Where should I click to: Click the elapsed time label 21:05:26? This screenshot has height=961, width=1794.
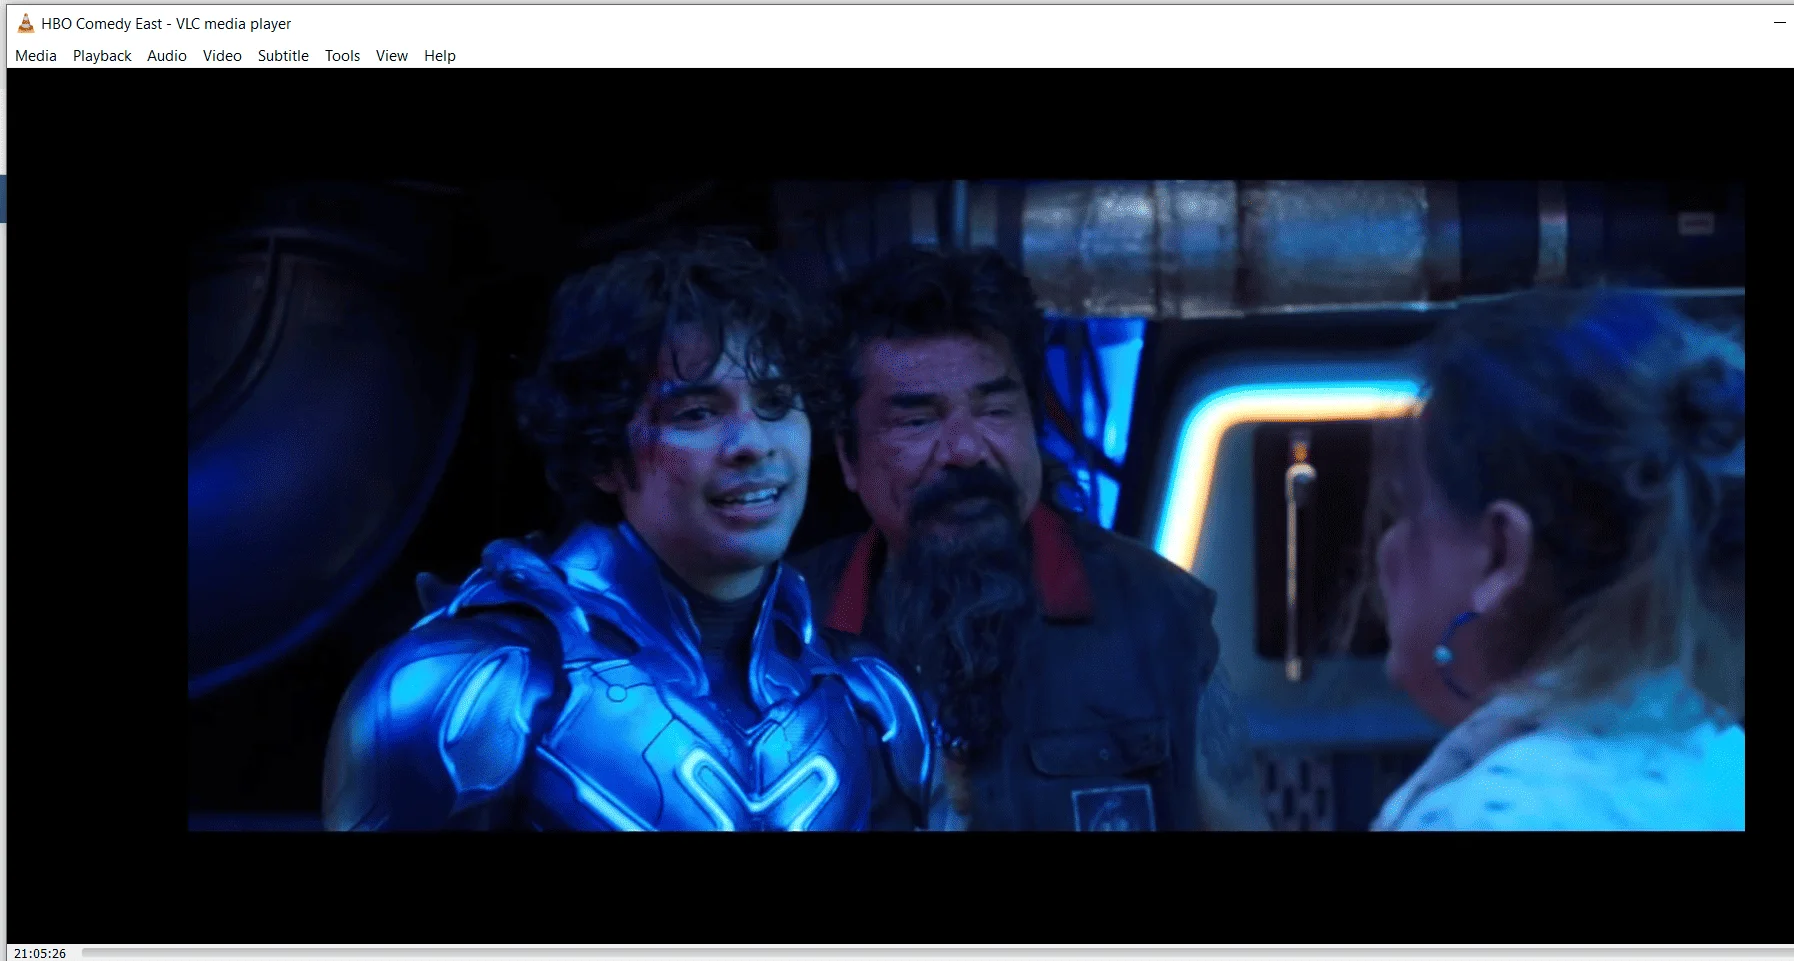click(40, 953)
